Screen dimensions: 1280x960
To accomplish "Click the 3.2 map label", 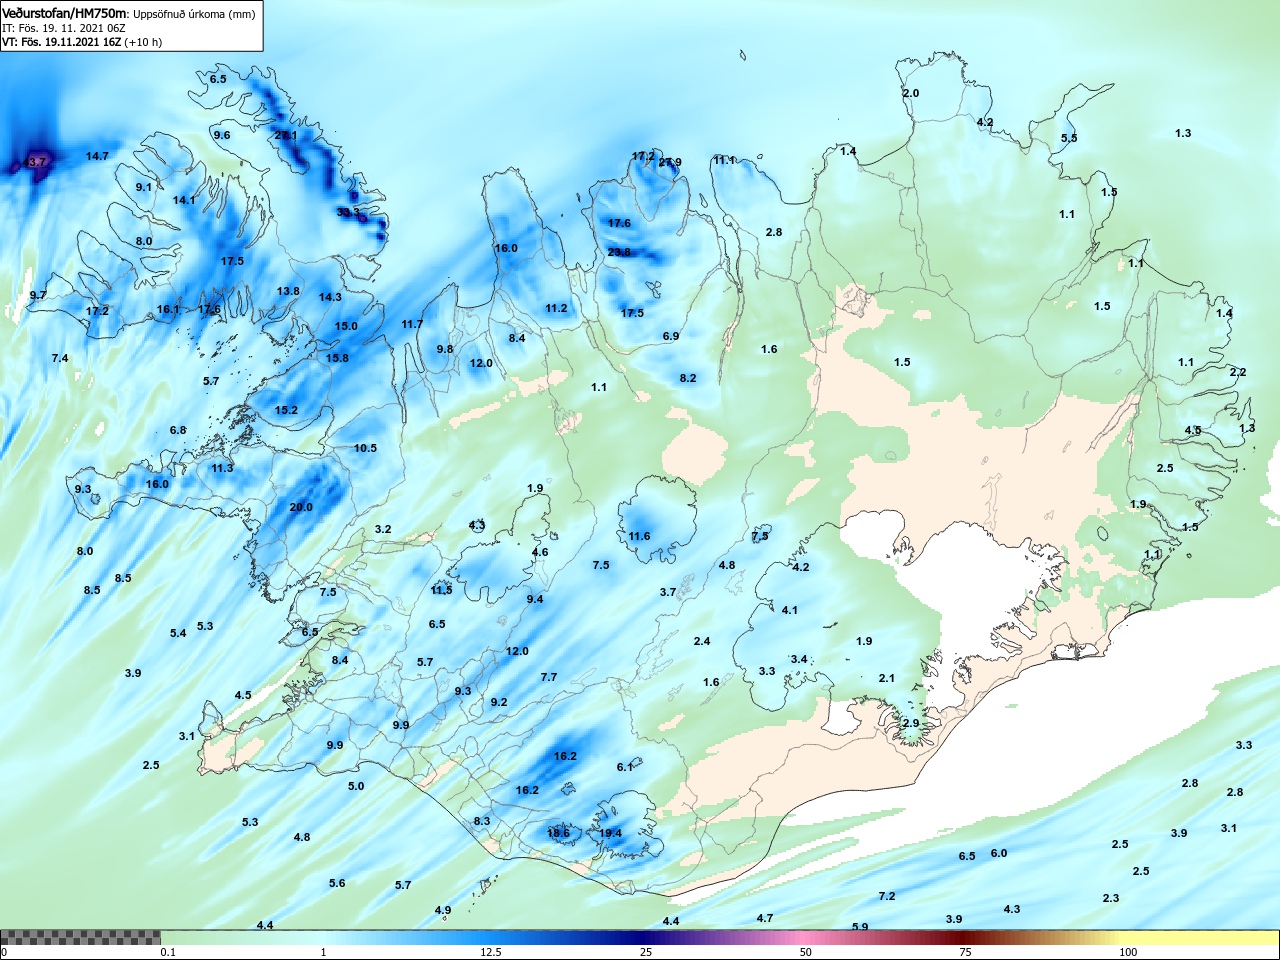I will (383, 529).
